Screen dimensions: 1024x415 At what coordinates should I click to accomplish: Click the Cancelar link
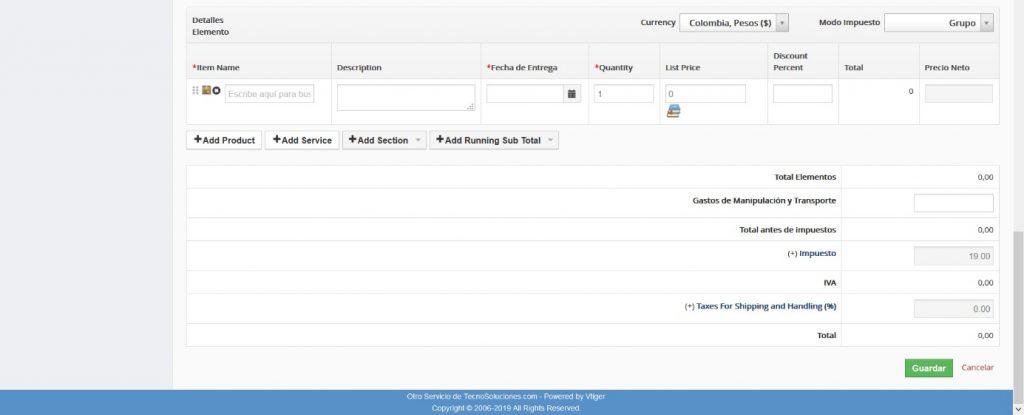pyautogui.click(x=977, y=368)
